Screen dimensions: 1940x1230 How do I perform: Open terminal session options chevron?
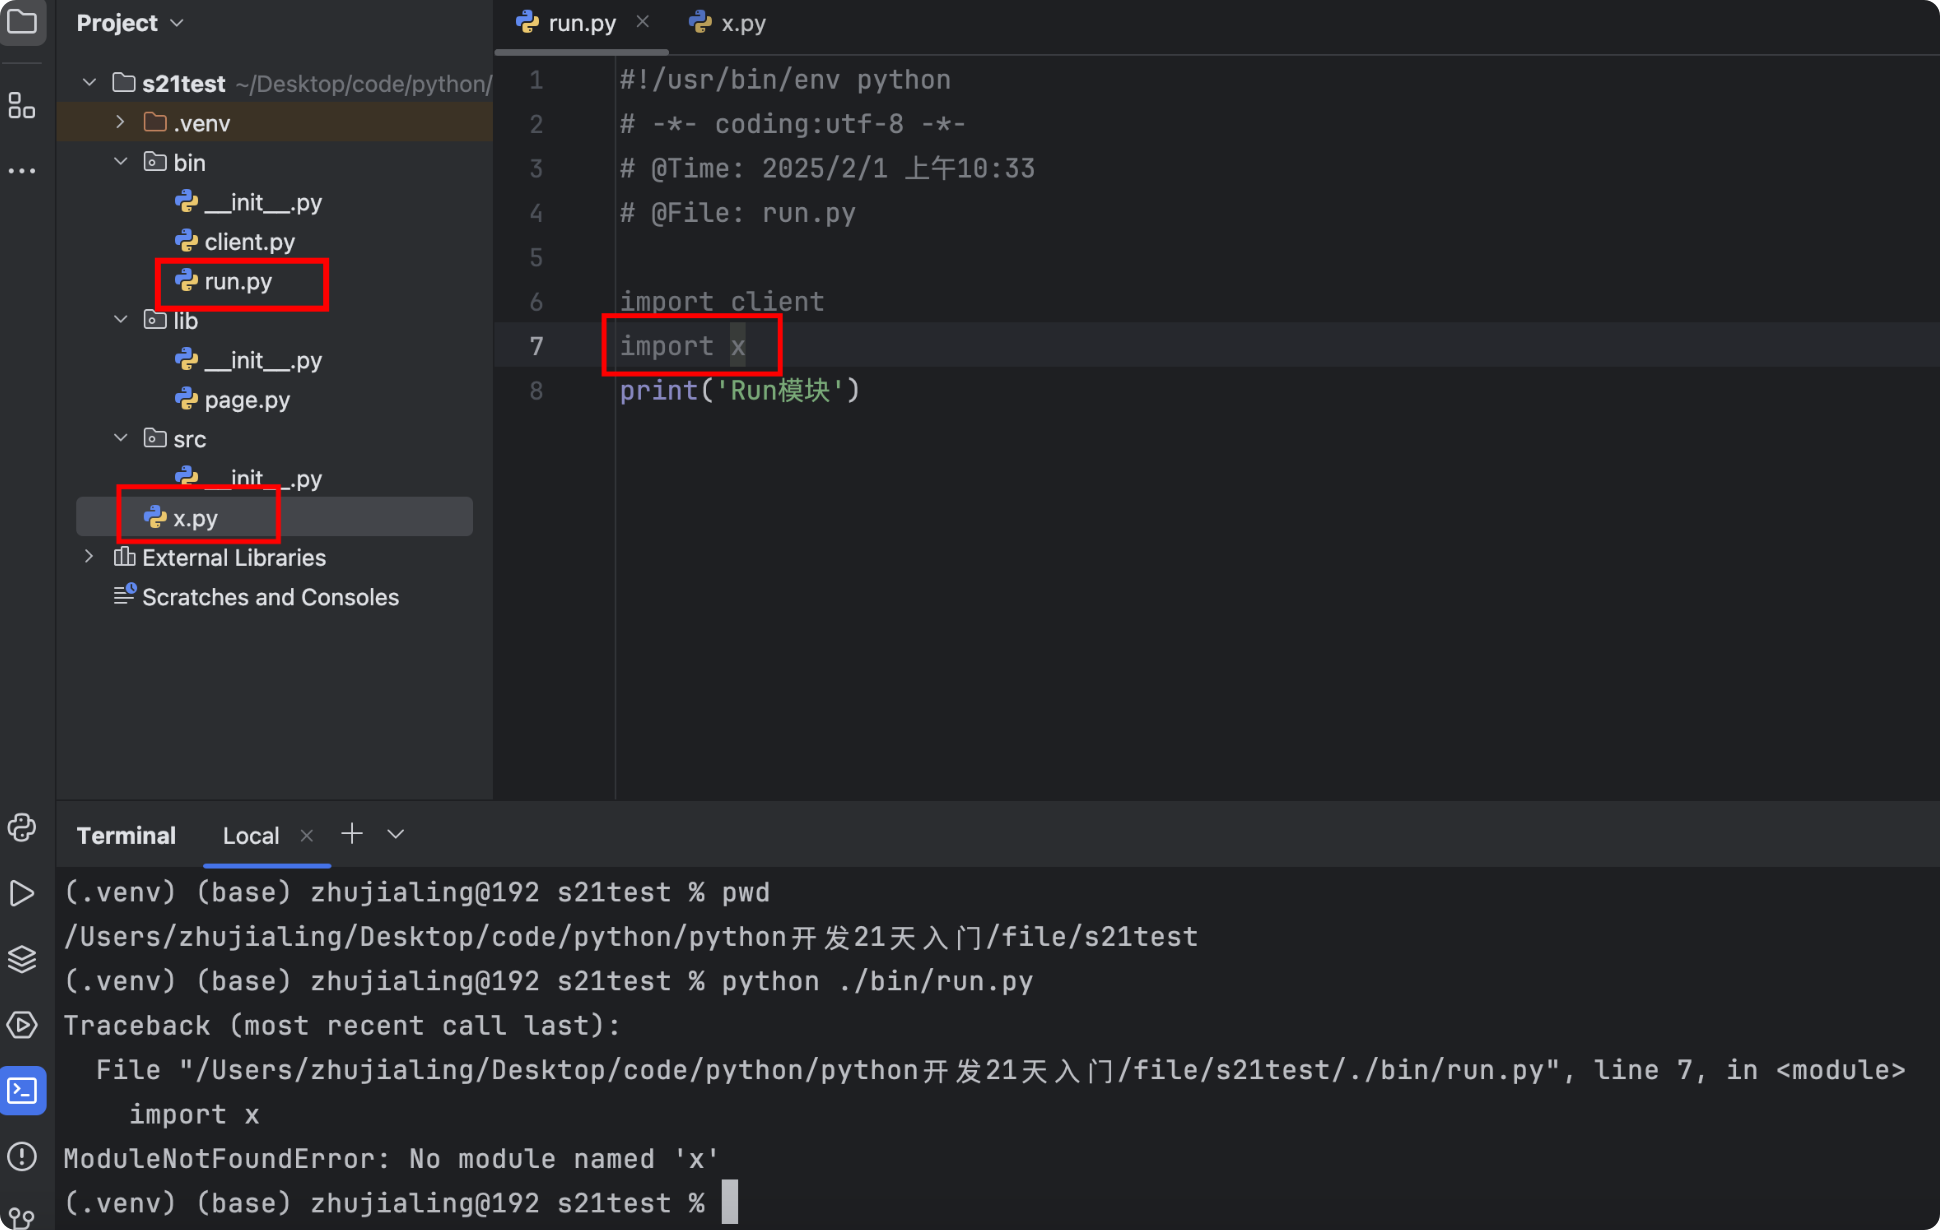396,834
